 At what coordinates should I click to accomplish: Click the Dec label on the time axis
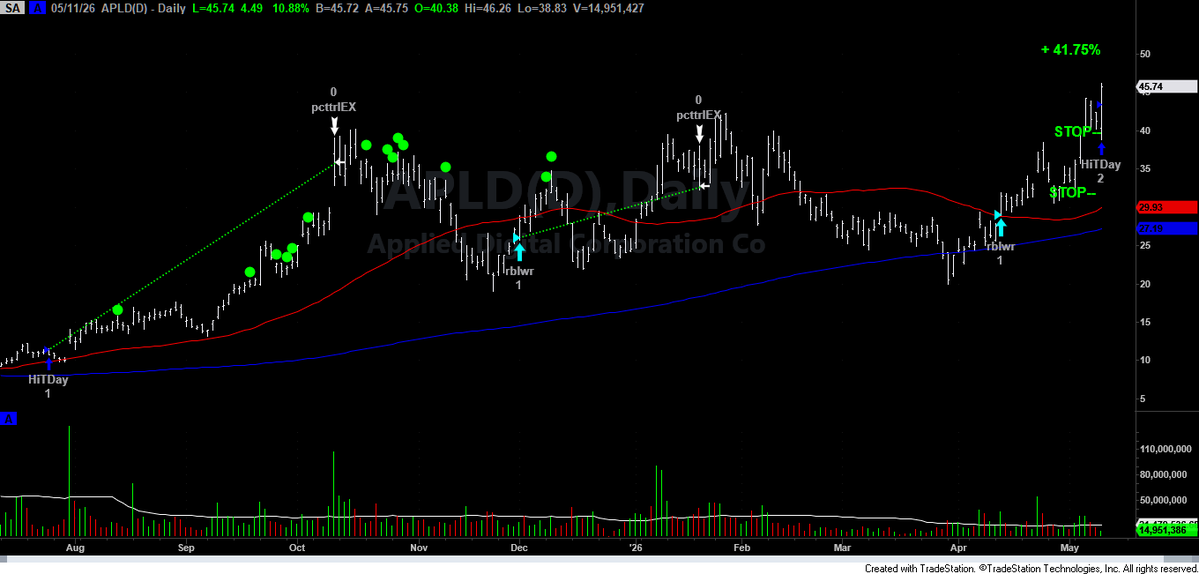(x=519, y=548)
